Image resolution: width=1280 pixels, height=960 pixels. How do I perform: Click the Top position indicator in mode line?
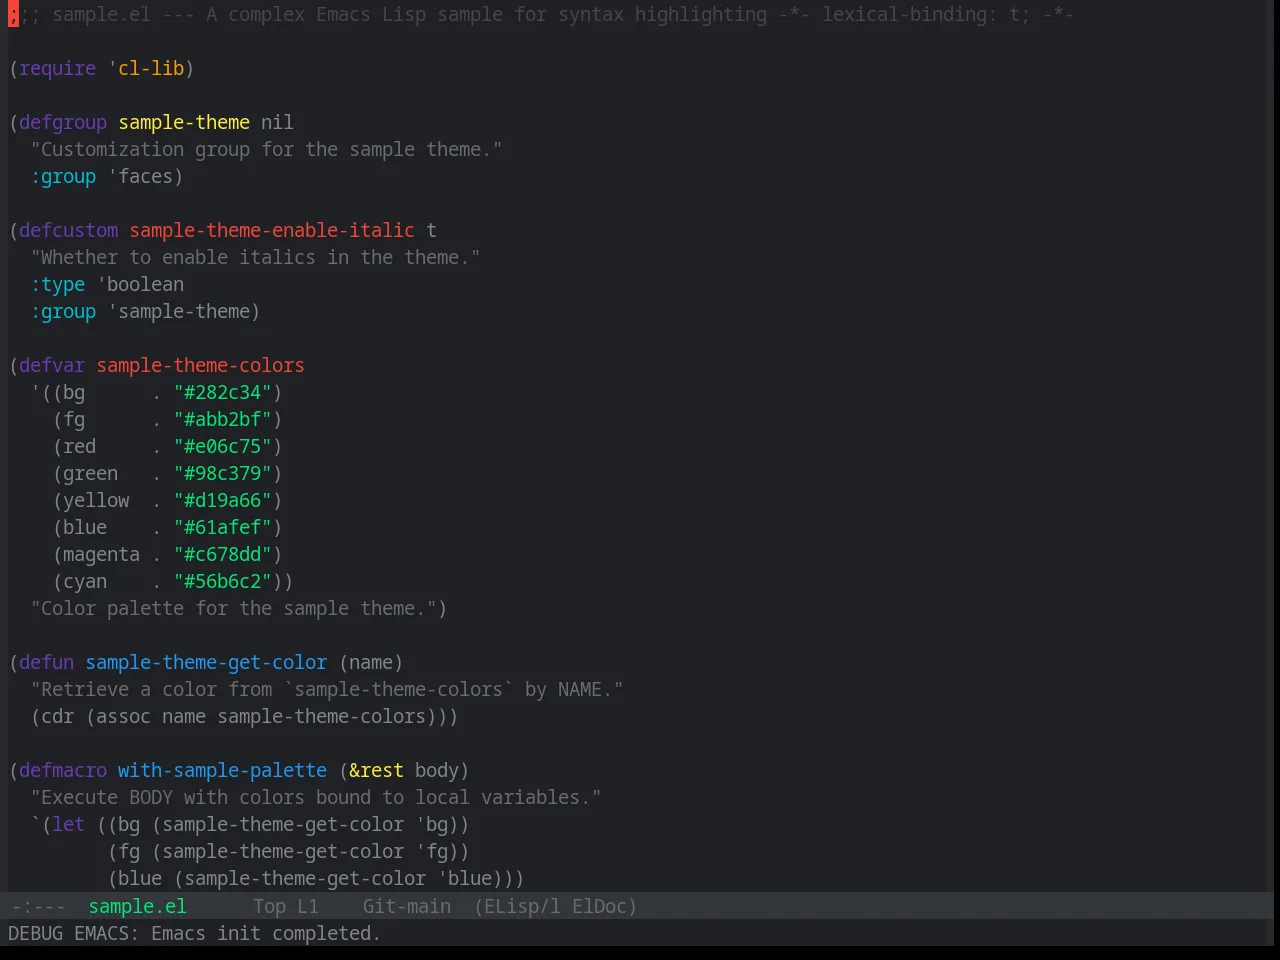pyautogui.click(x=269, y=906)
